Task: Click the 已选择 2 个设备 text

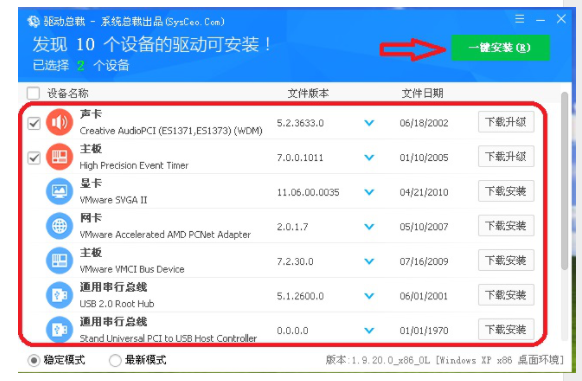Action: tap(81, 66)
